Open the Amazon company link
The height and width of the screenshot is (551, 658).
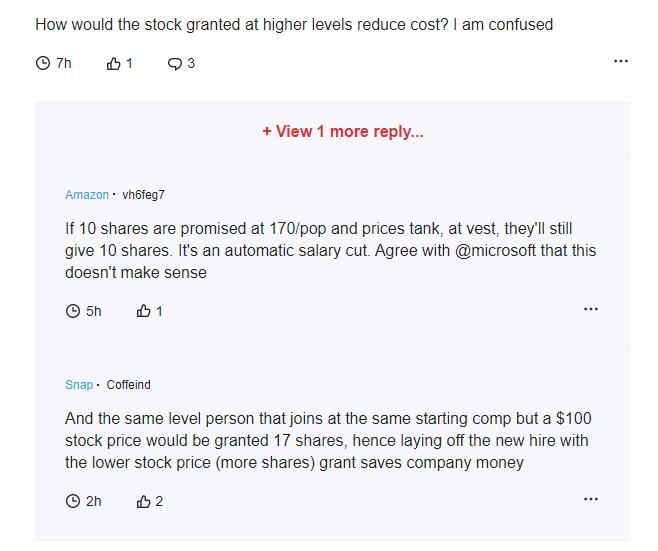[87, 195]
